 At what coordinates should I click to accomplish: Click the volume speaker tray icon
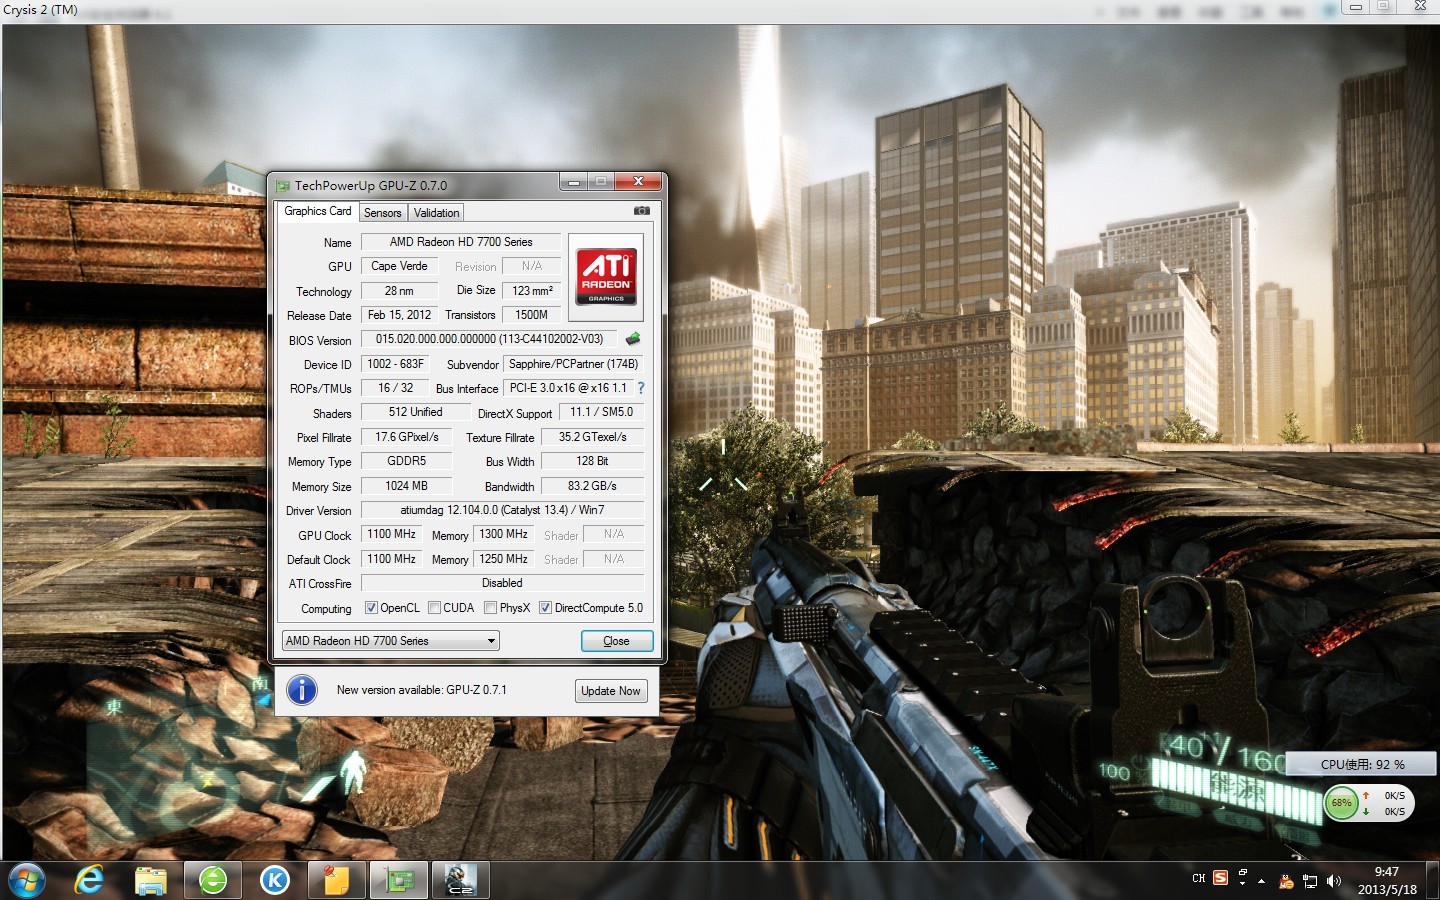1333,882
